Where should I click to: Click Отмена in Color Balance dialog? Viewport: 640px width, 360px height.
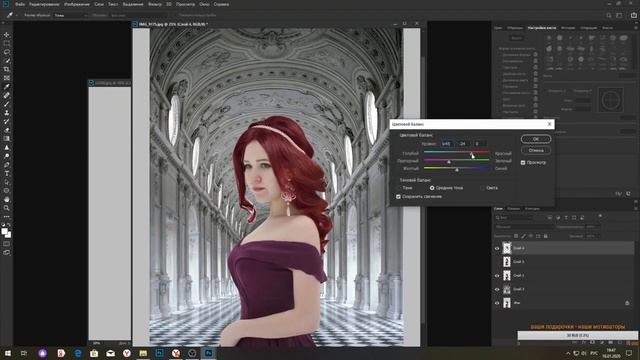click(536, 150)
